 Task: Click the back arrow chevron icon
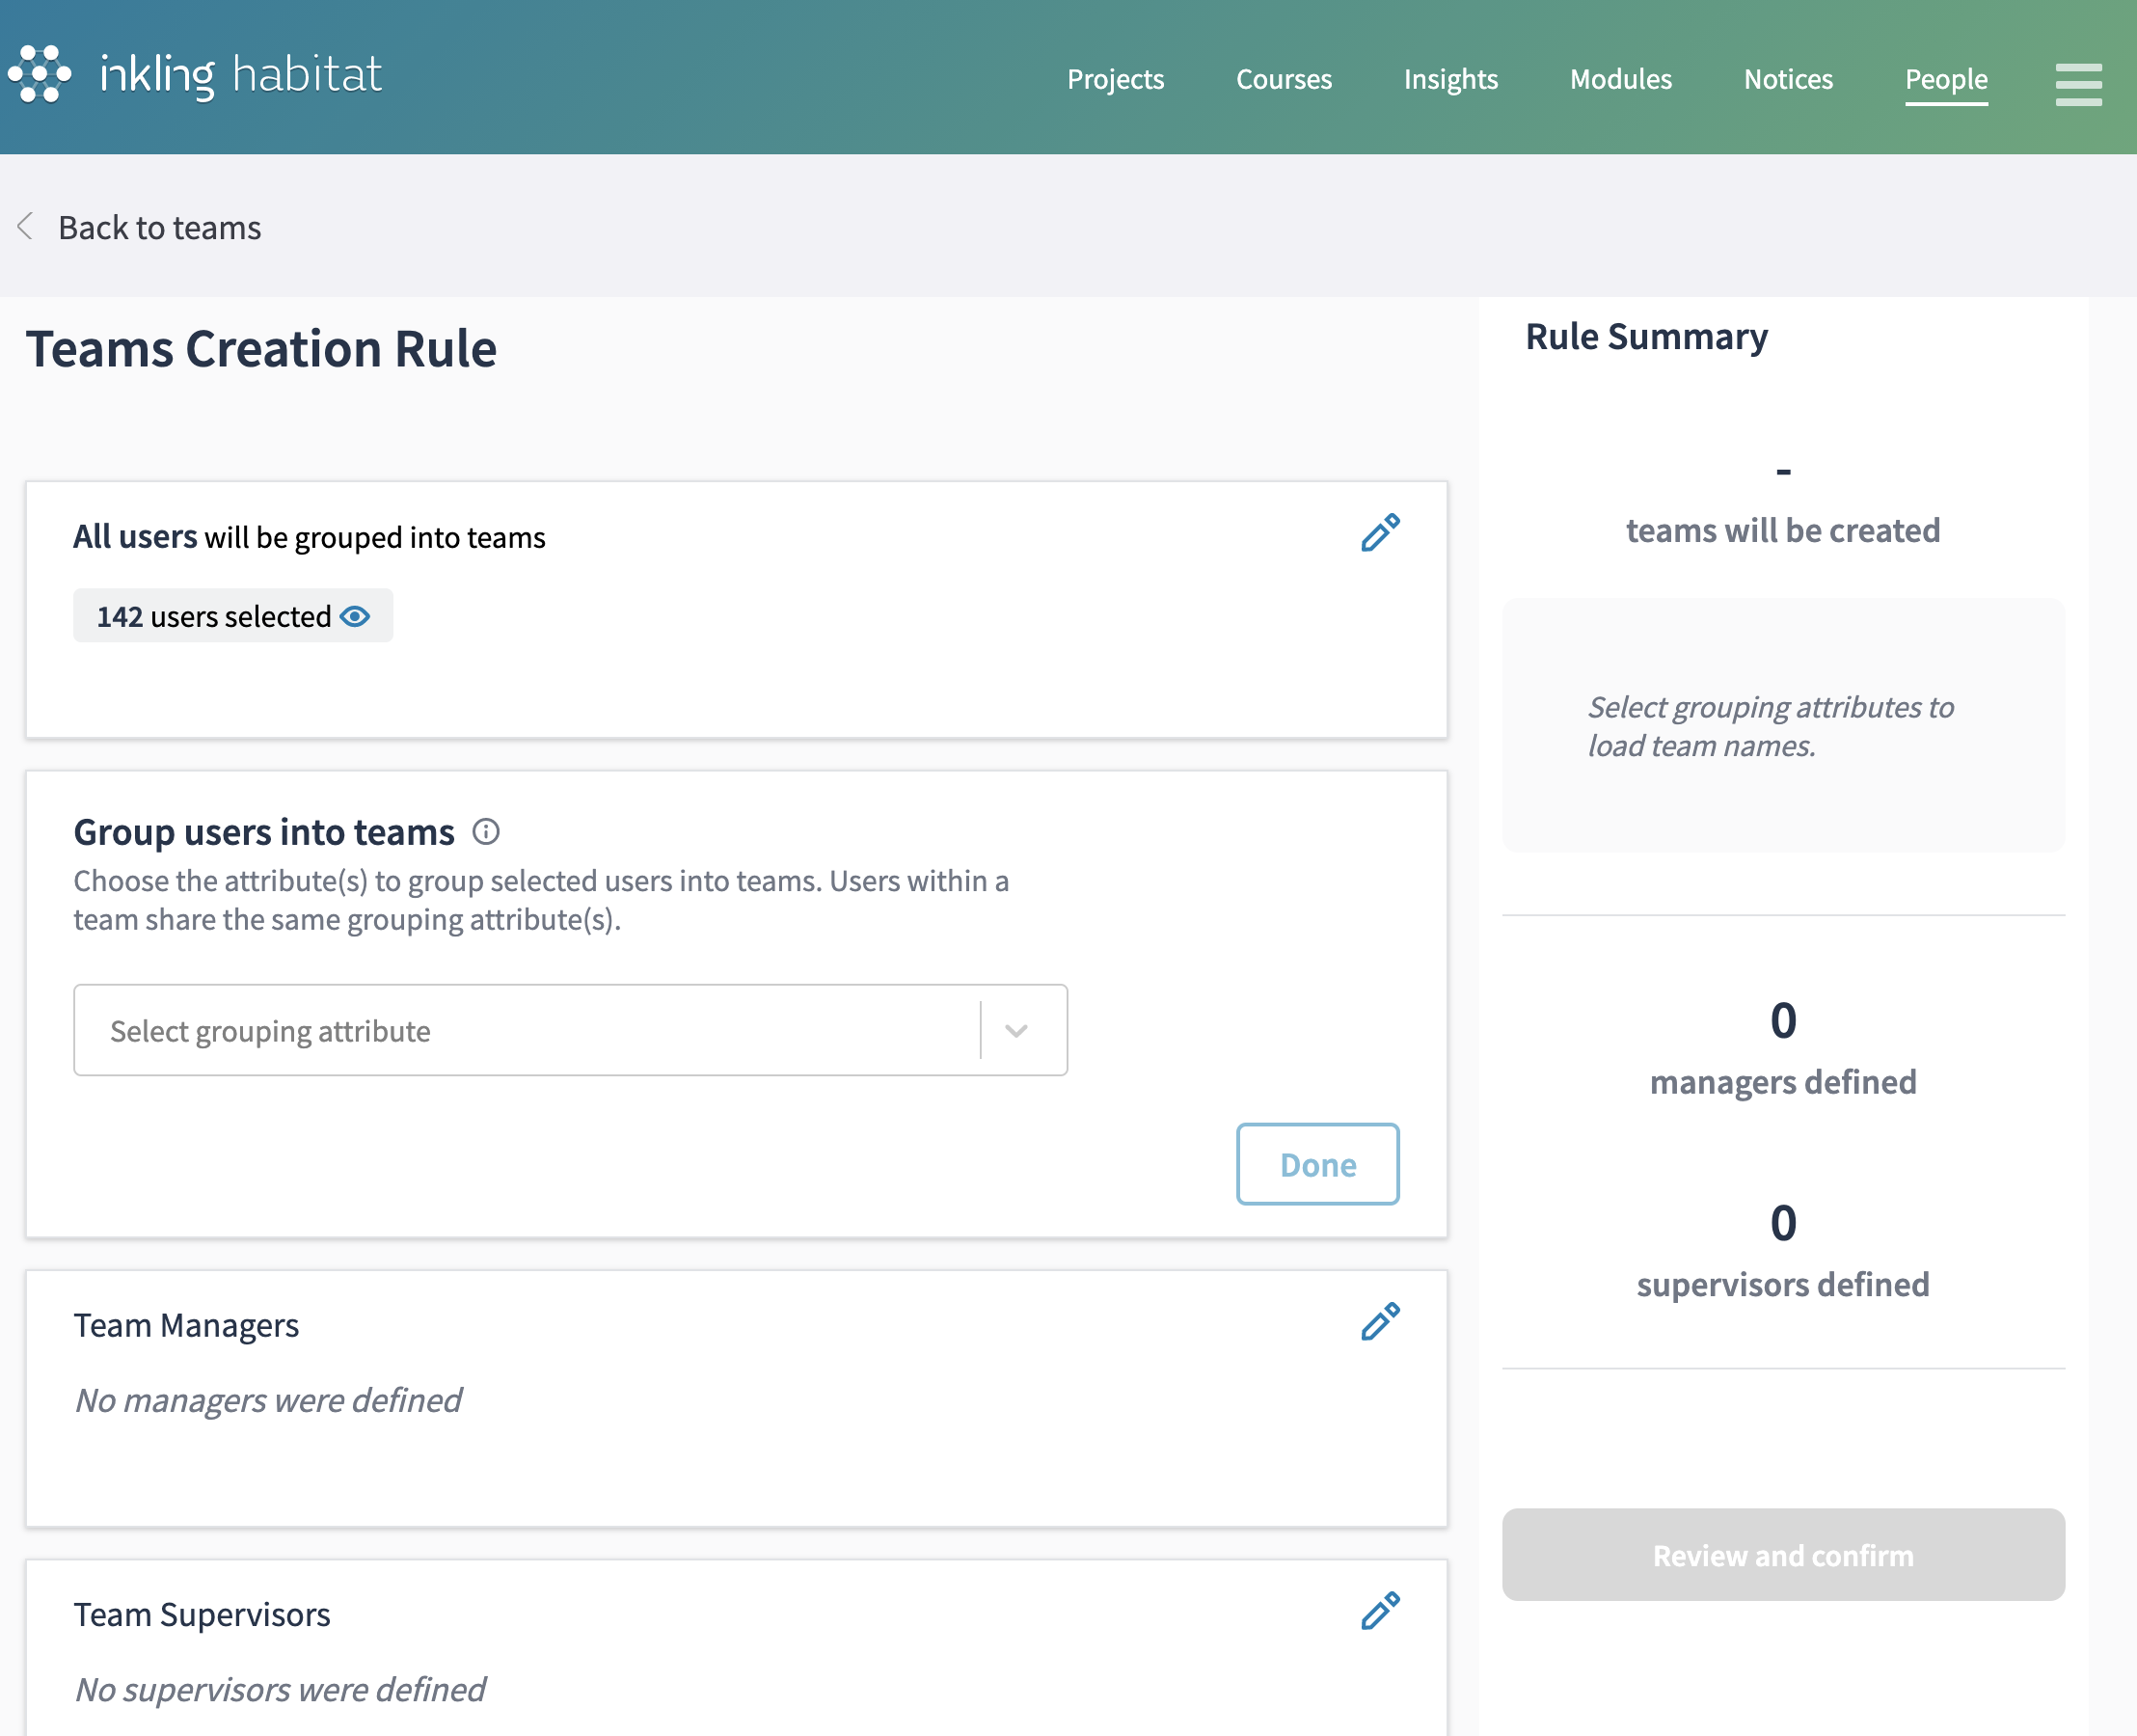click(26, 227)
